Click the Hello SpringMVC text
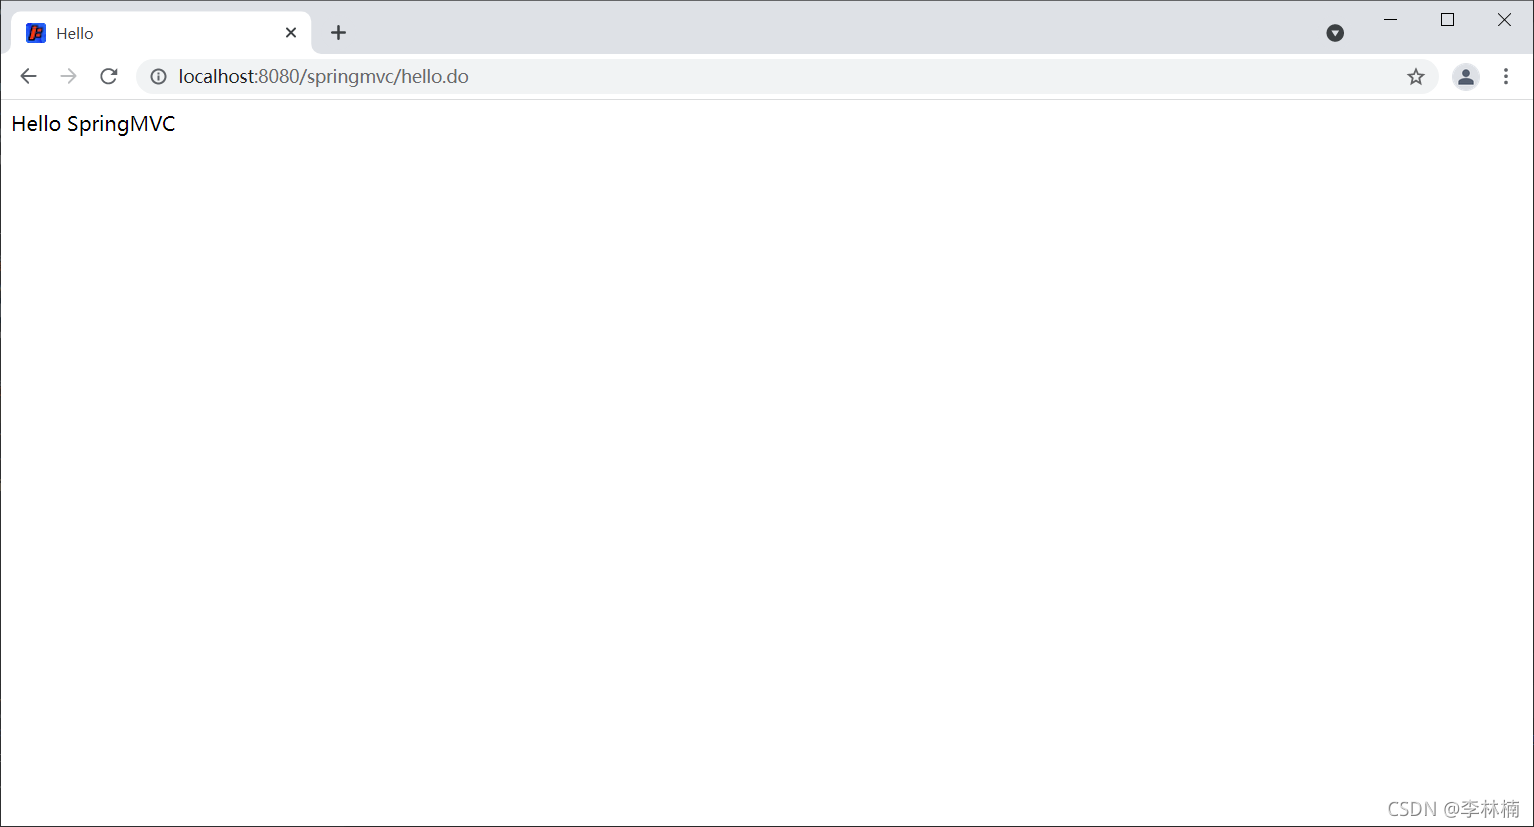 click(x=93, y=124)
